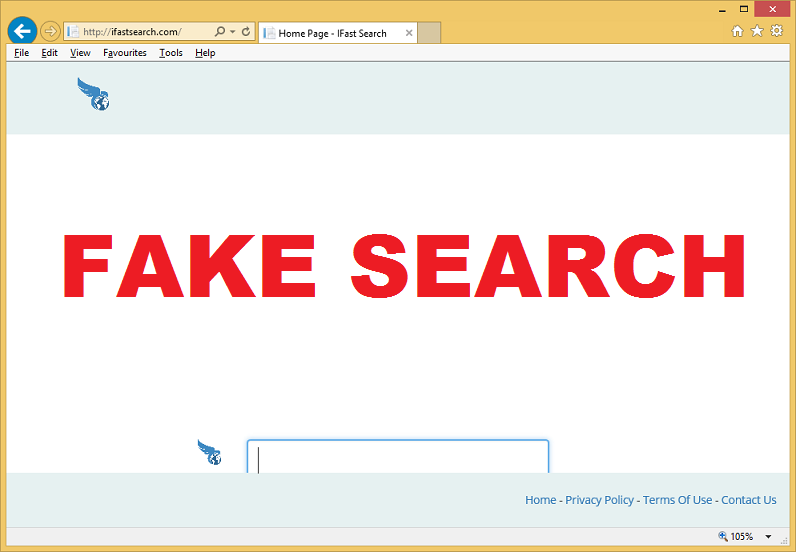This screenshot has height=553, width=796.
Task: Open the Edit menu
Action: [49, 53]
